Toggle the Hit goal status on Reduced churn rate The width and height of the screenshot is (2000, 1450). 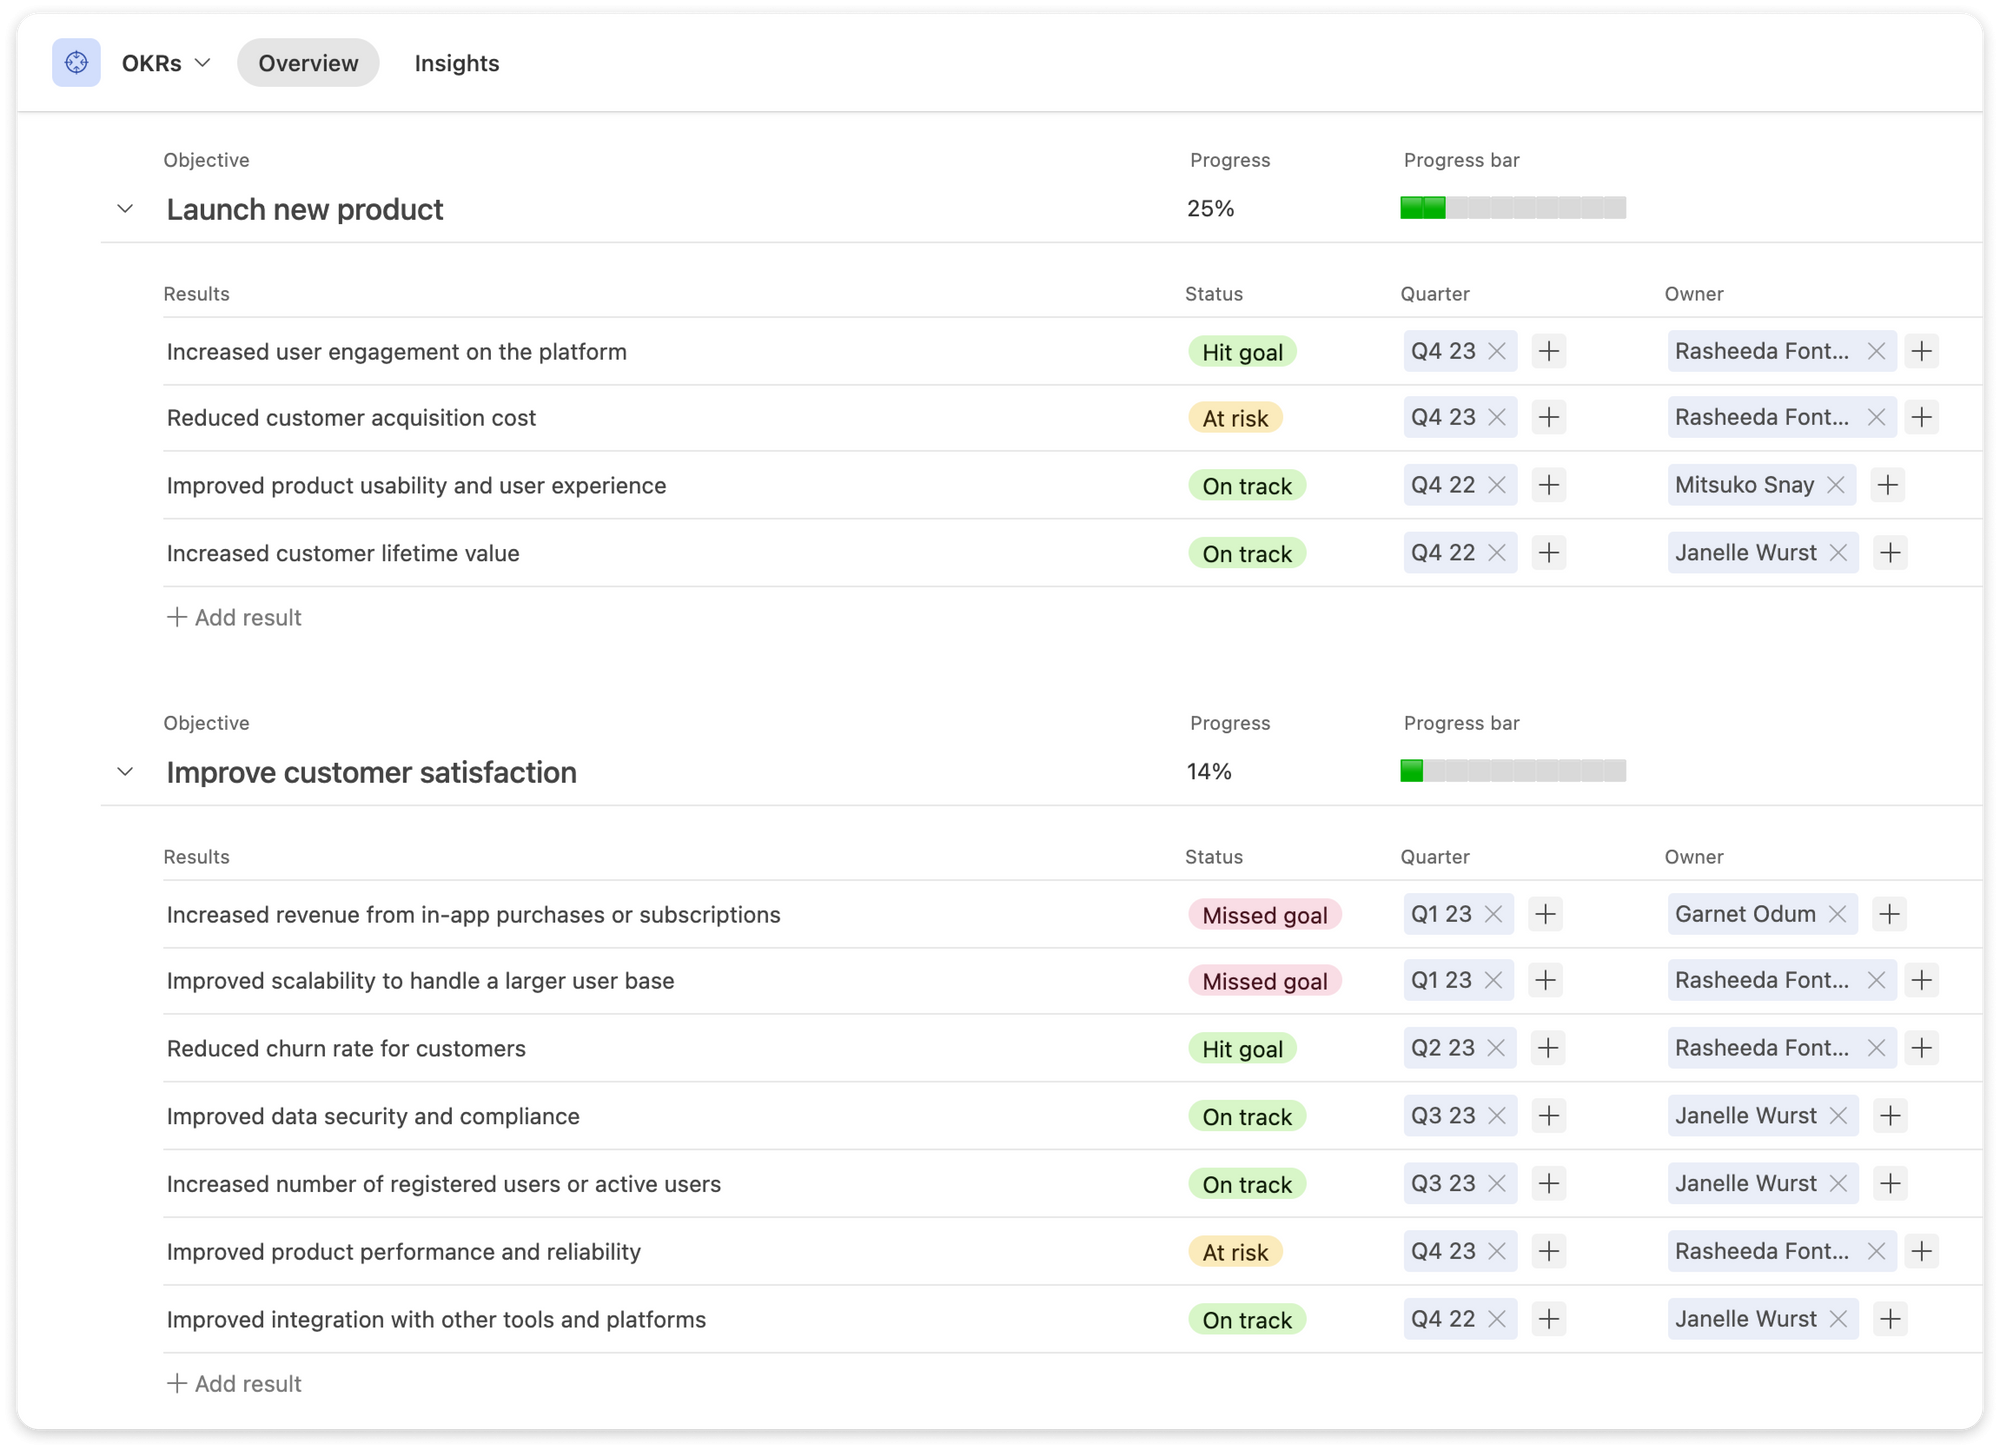1242,1048
